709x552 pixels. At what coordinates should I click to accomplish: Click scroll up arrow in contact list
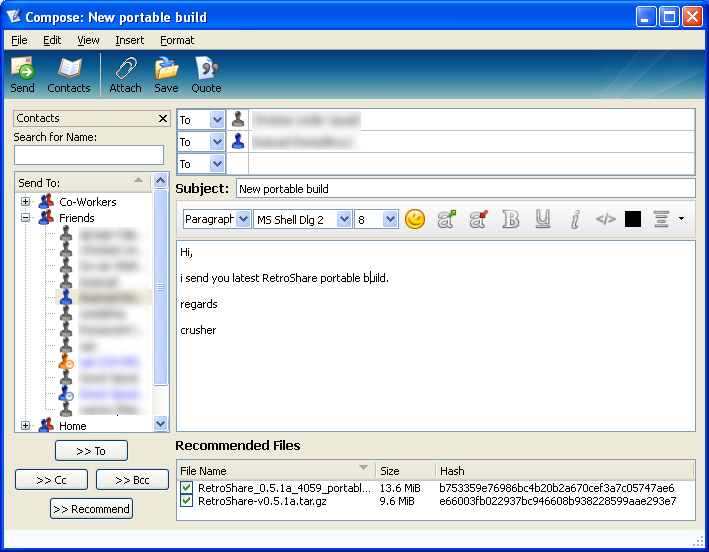click(161, 181)
